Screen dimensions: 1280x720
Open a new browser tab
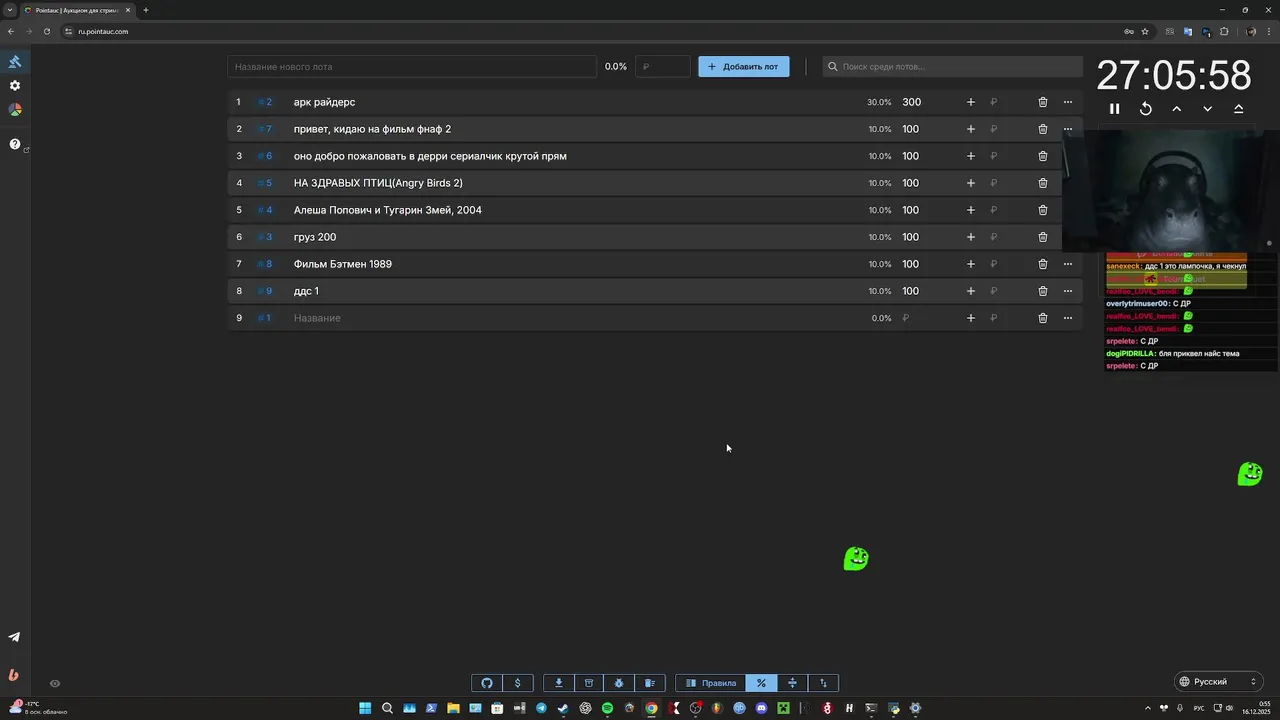(146, 10)
